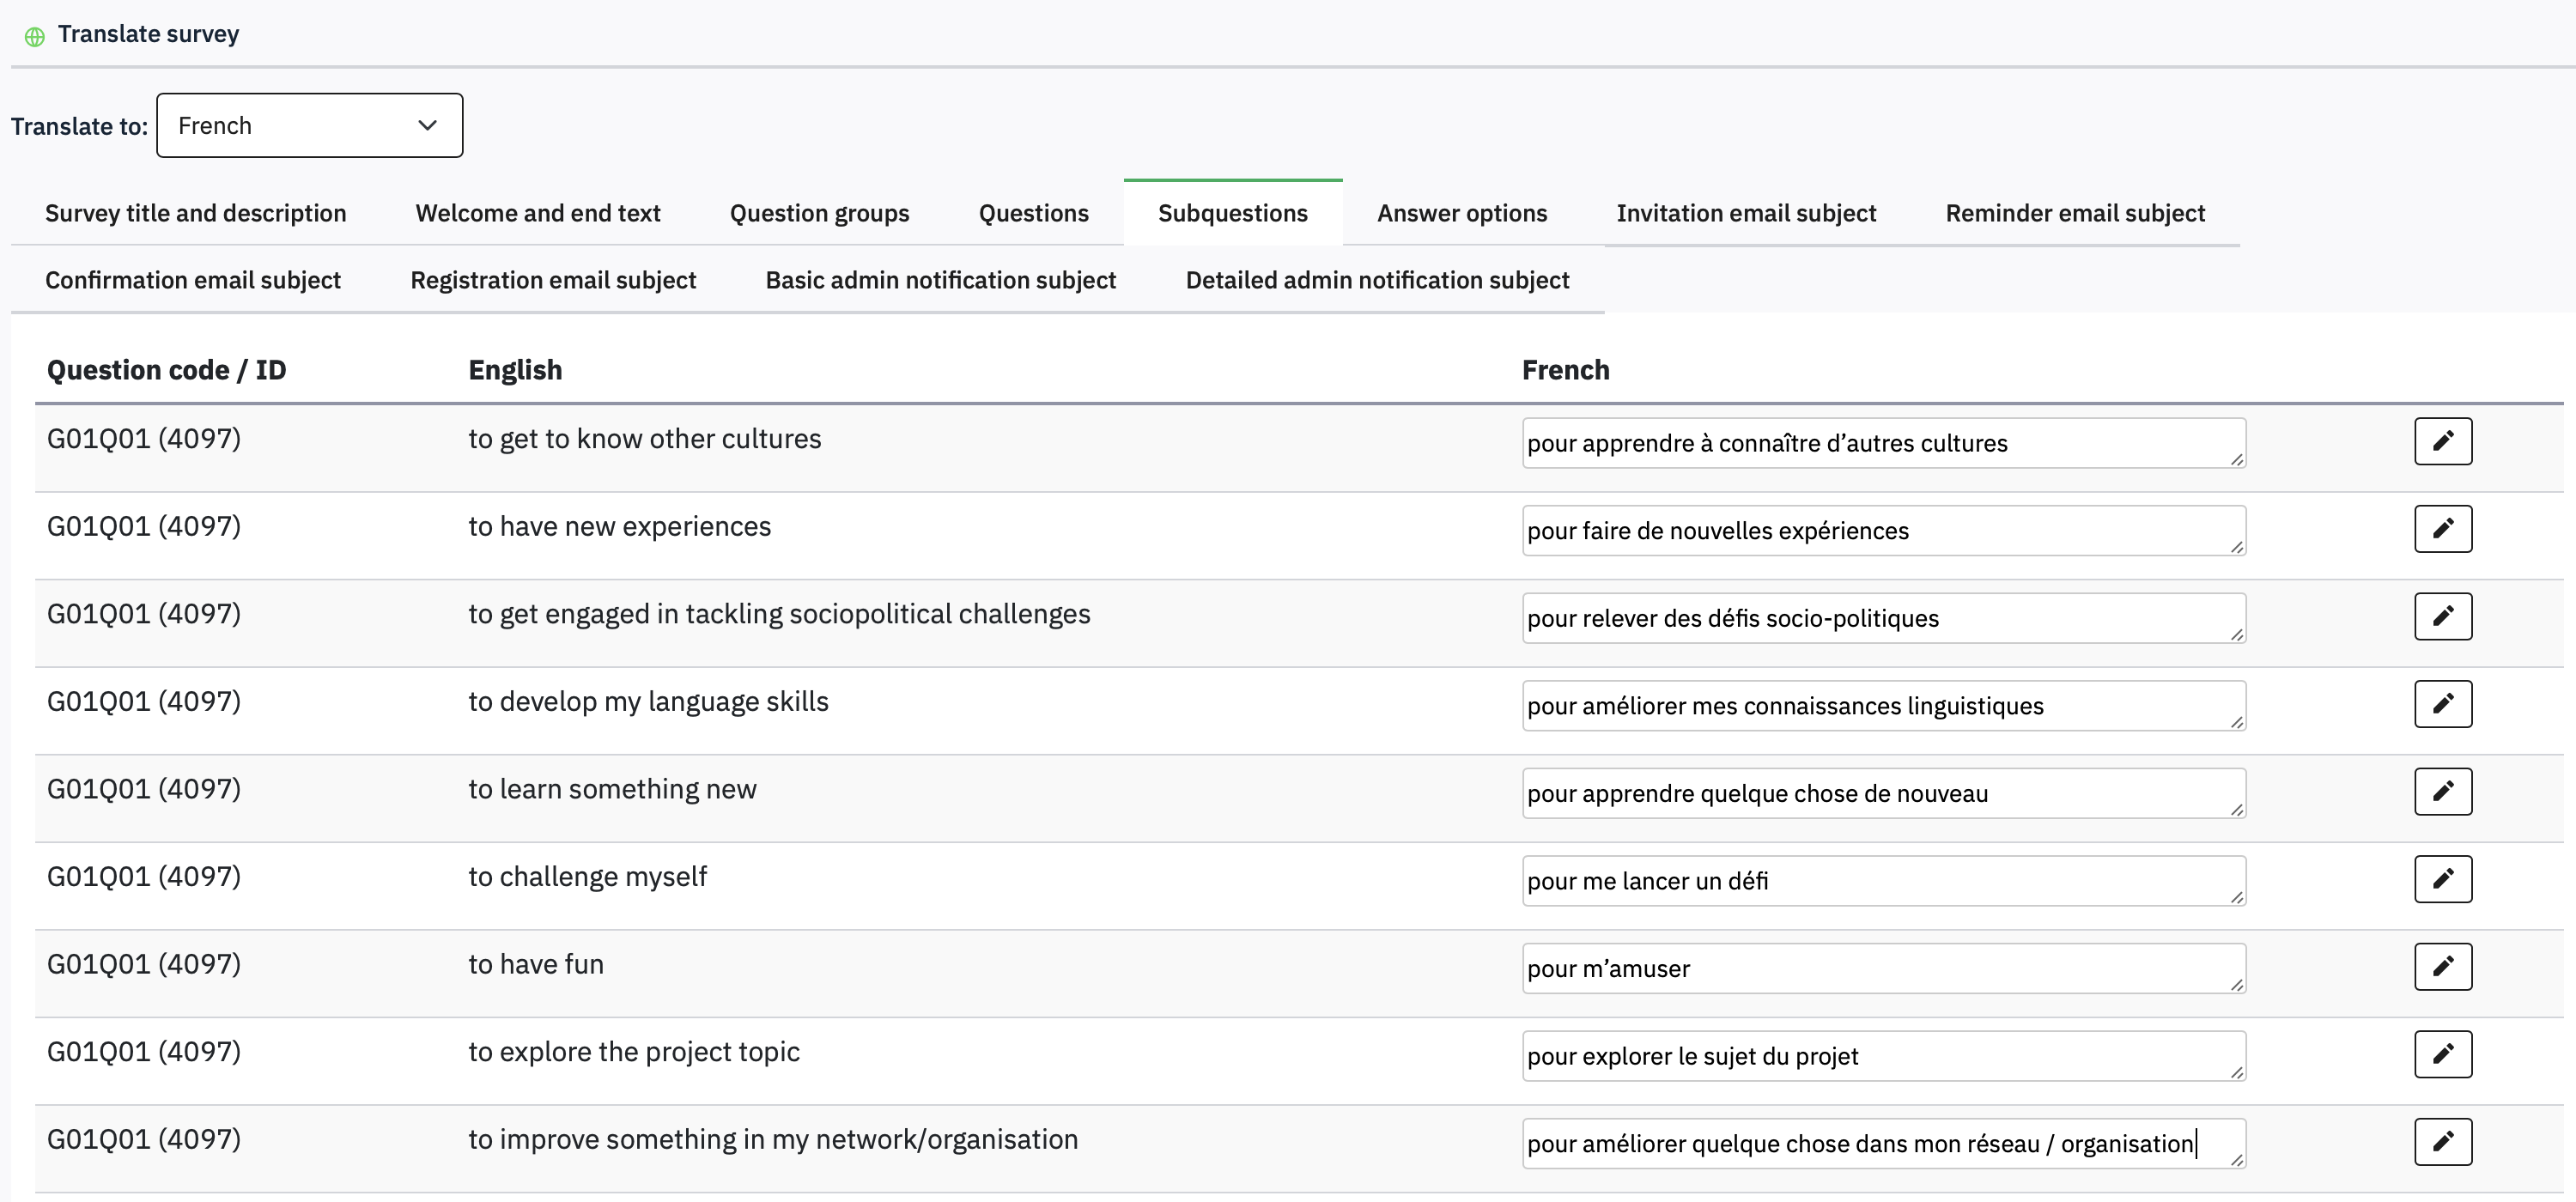Open the 'Translate to' French dropdown

click(309, 126)
